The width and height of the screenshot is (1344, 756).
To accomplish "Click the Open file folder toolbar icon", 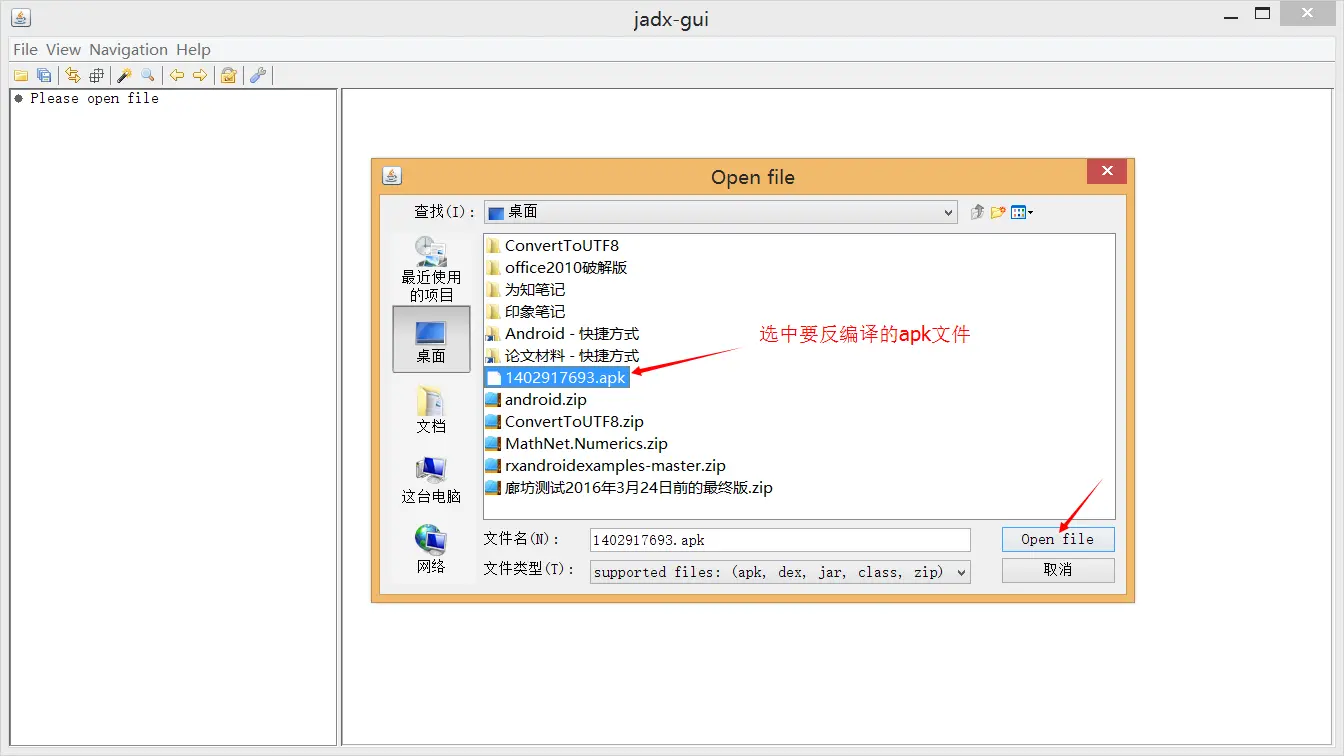I will coord(20,75).
